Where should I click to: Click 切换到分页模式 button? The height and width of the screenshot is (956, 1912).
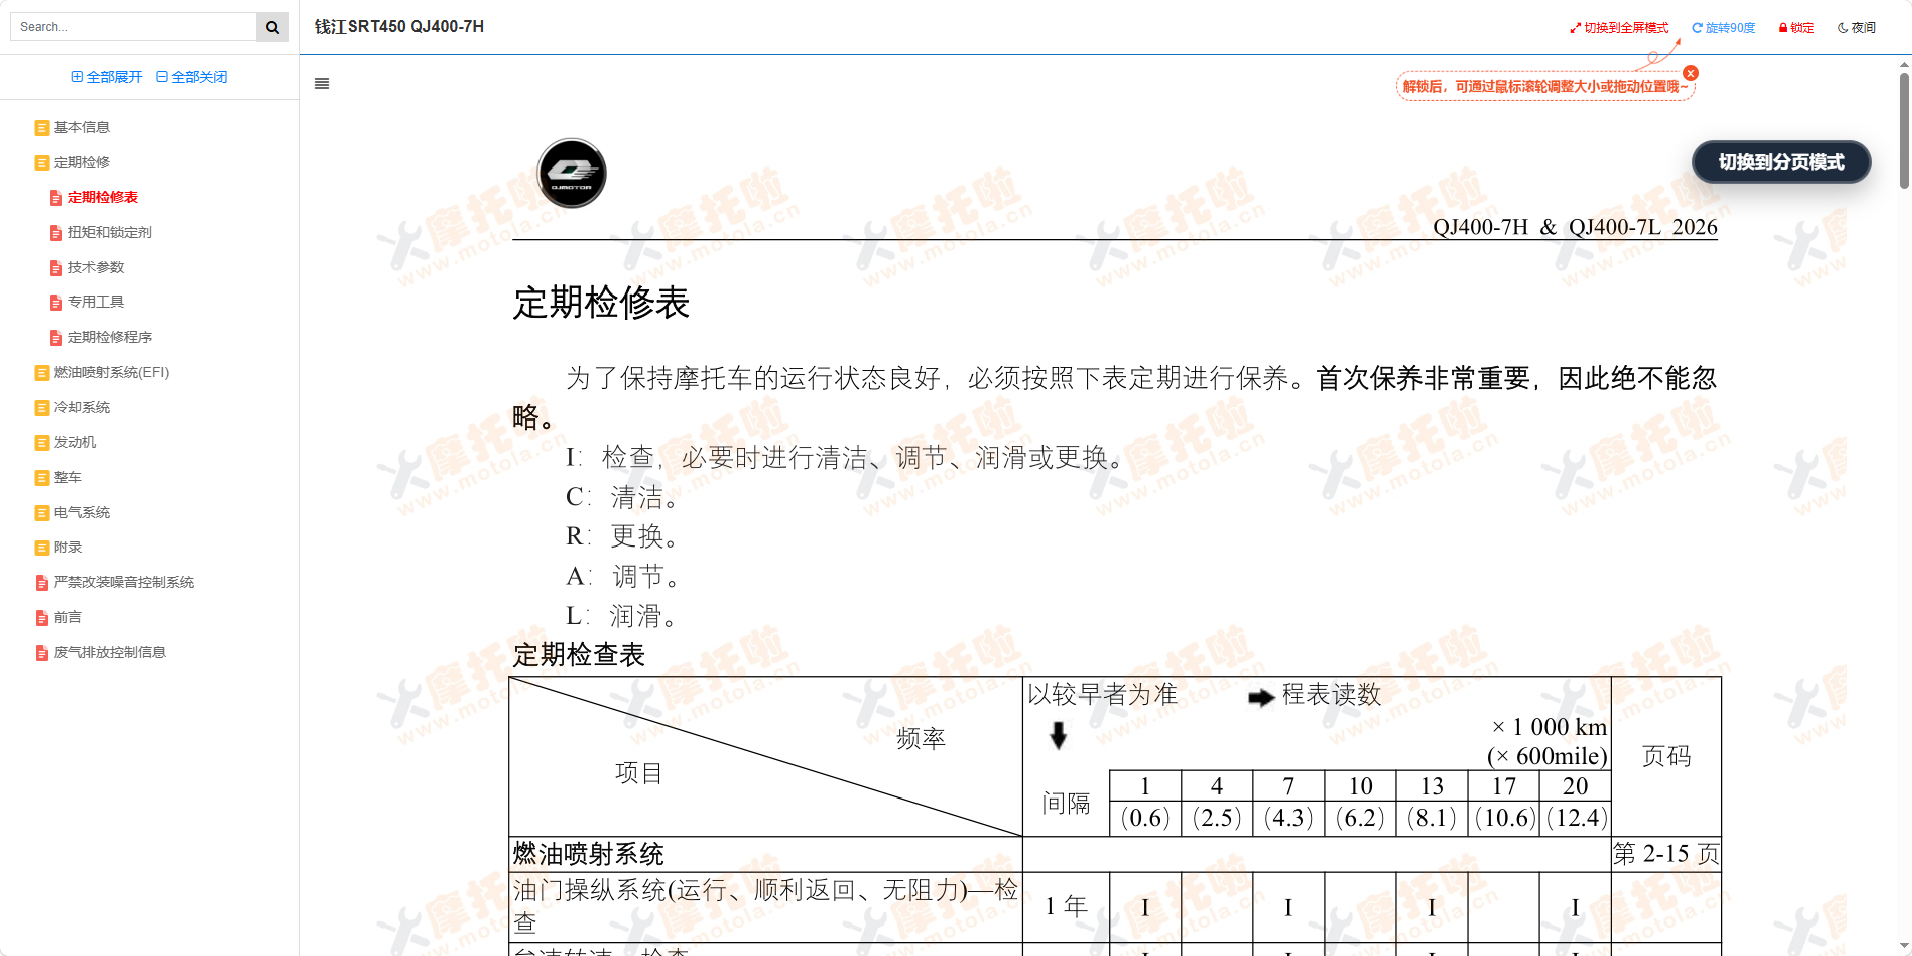coord(1781,162)
